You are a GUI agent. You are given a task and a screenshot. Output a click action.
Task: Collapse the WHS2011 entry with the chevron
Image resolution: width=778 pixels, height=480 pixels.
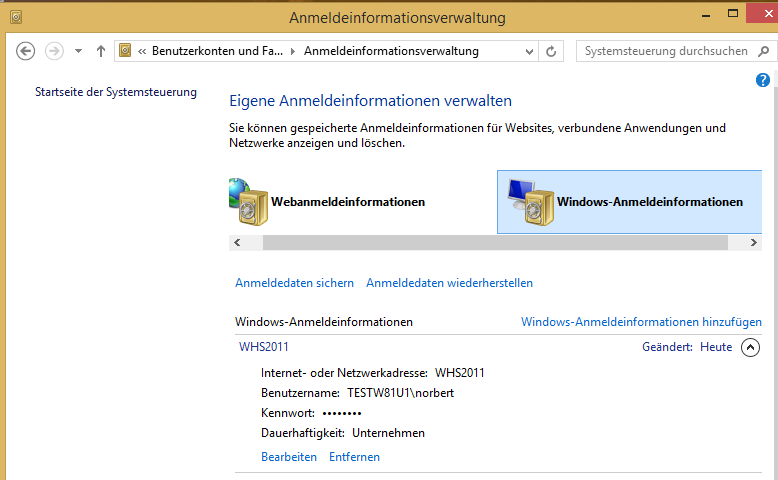750,347
